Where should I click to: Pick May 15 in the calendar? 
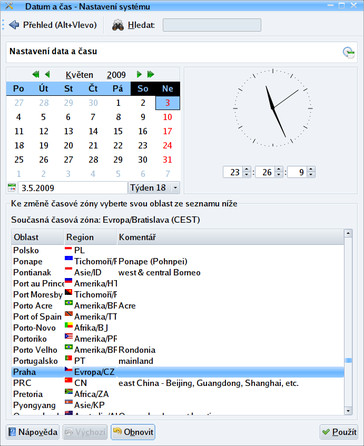point(118,131)
